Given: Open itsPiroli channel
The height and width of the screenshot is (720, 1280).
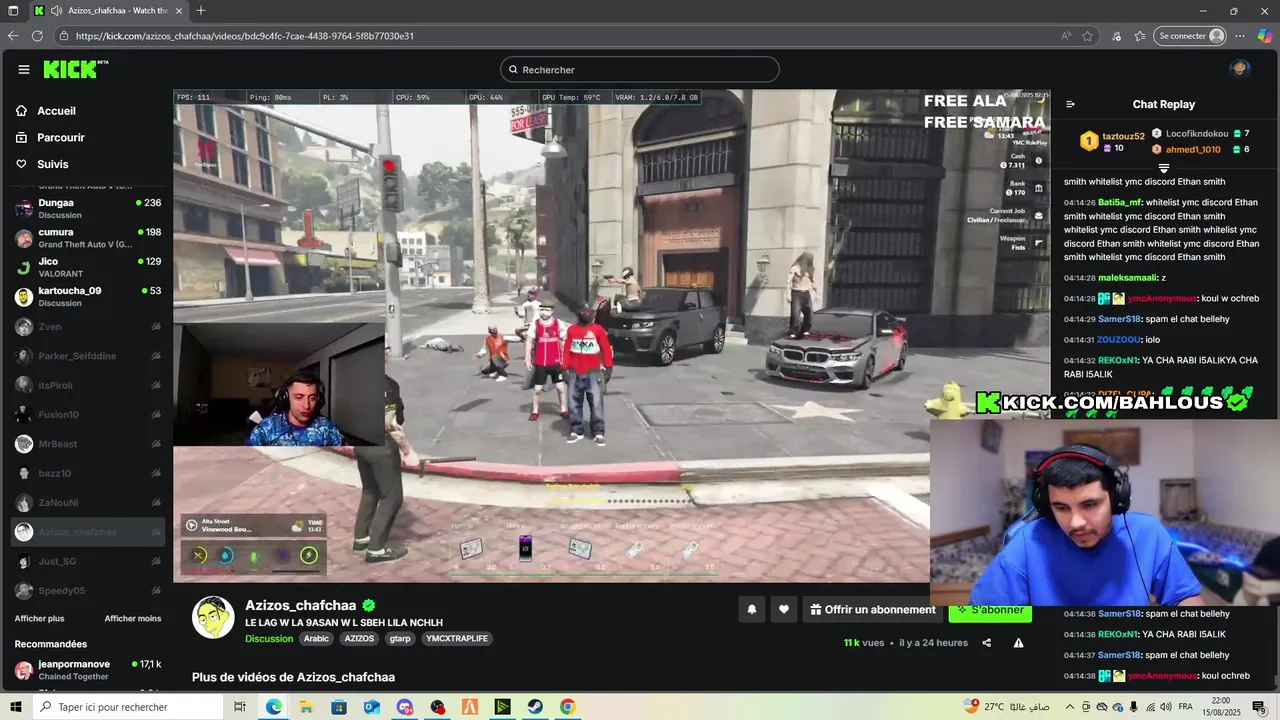Looking at the screenshot, I should 88,385.
